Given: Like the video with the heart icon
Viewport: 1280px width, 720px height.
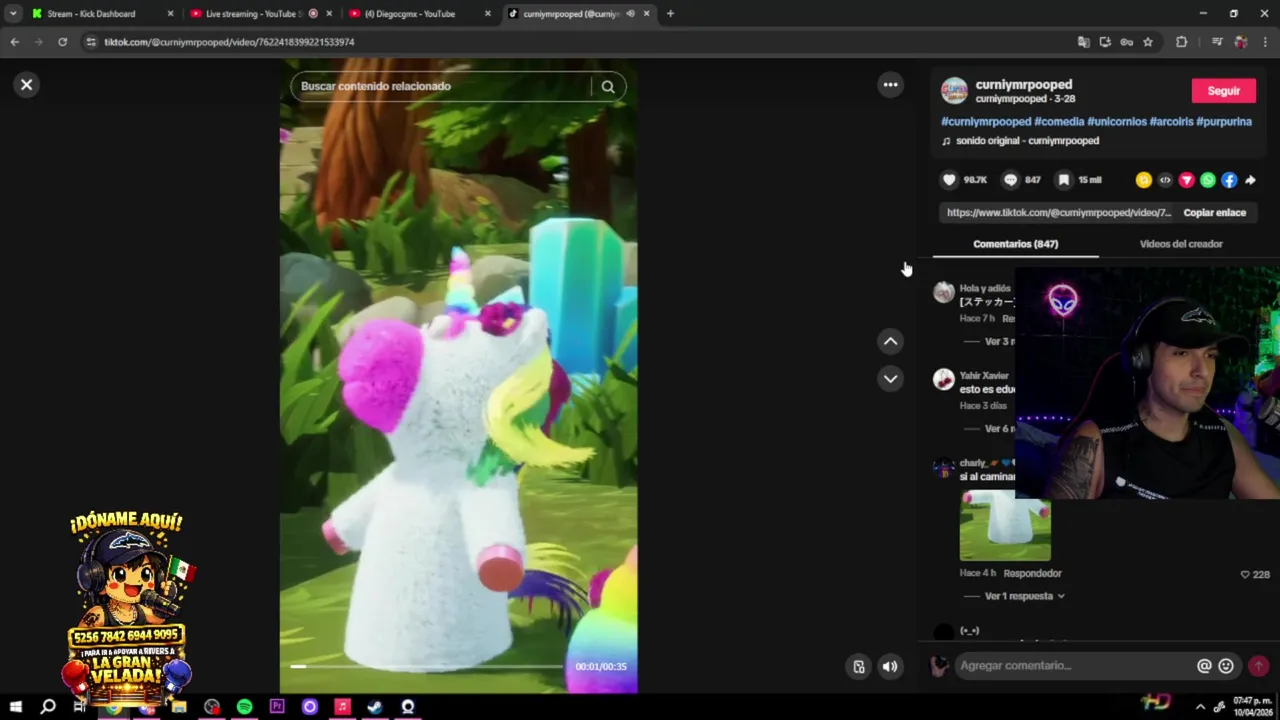Looking at the screenshot, I should (949, 180).
